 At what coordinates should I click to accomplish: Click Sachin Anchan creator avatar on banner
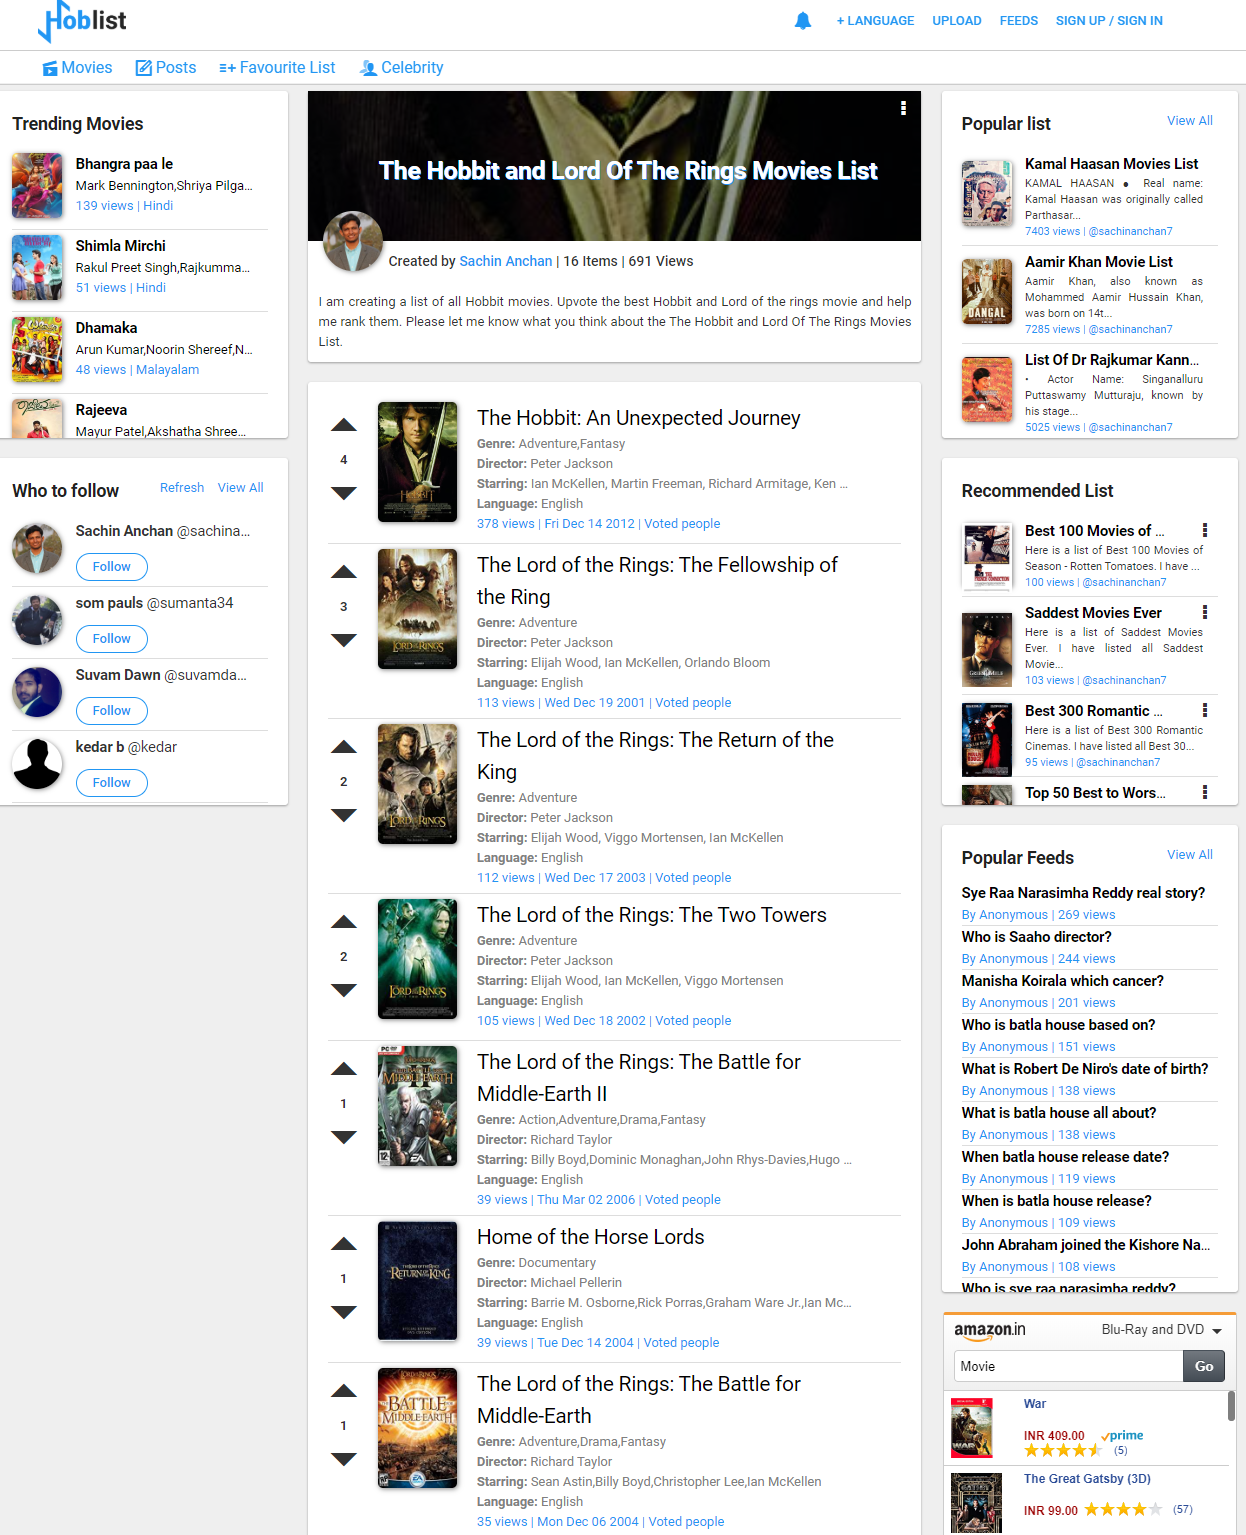pyautogui.click(x=353, y=241)
